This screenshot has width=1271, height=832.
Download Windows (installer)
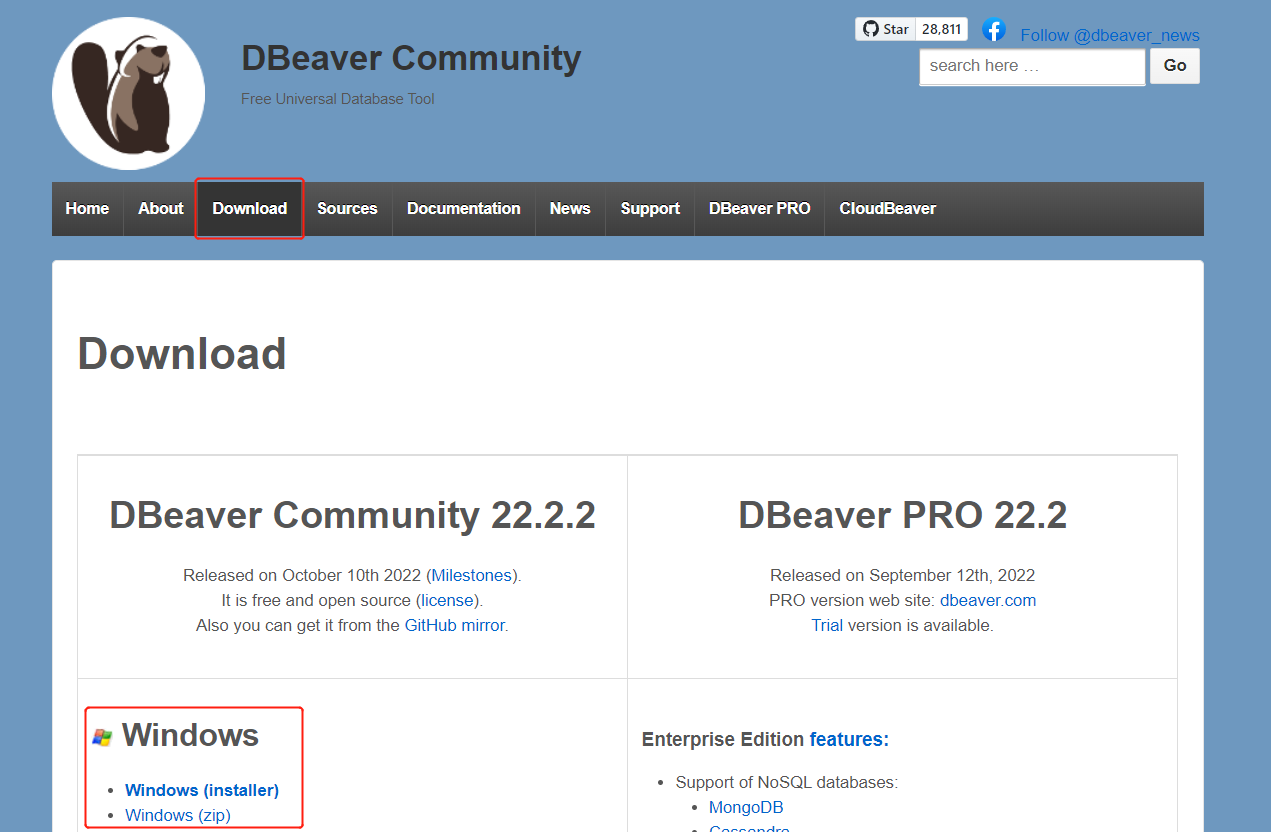coord(202,791)
